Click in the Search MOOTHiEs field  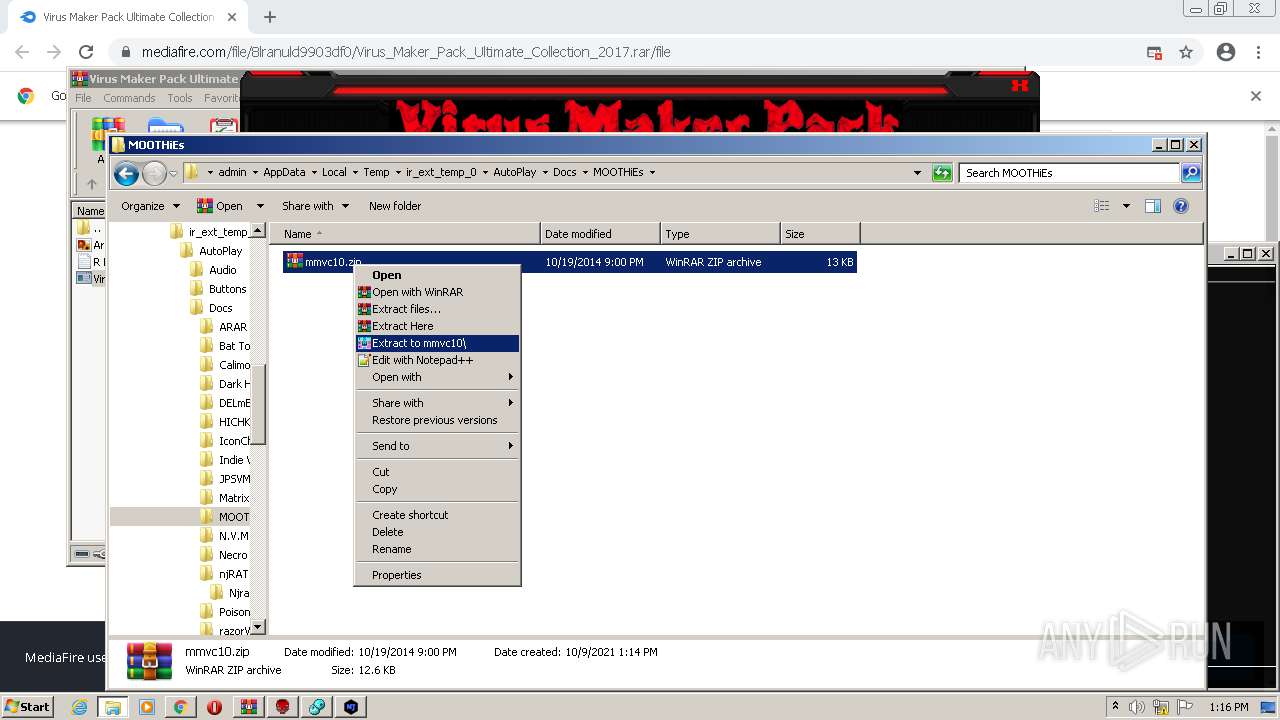1069,173
